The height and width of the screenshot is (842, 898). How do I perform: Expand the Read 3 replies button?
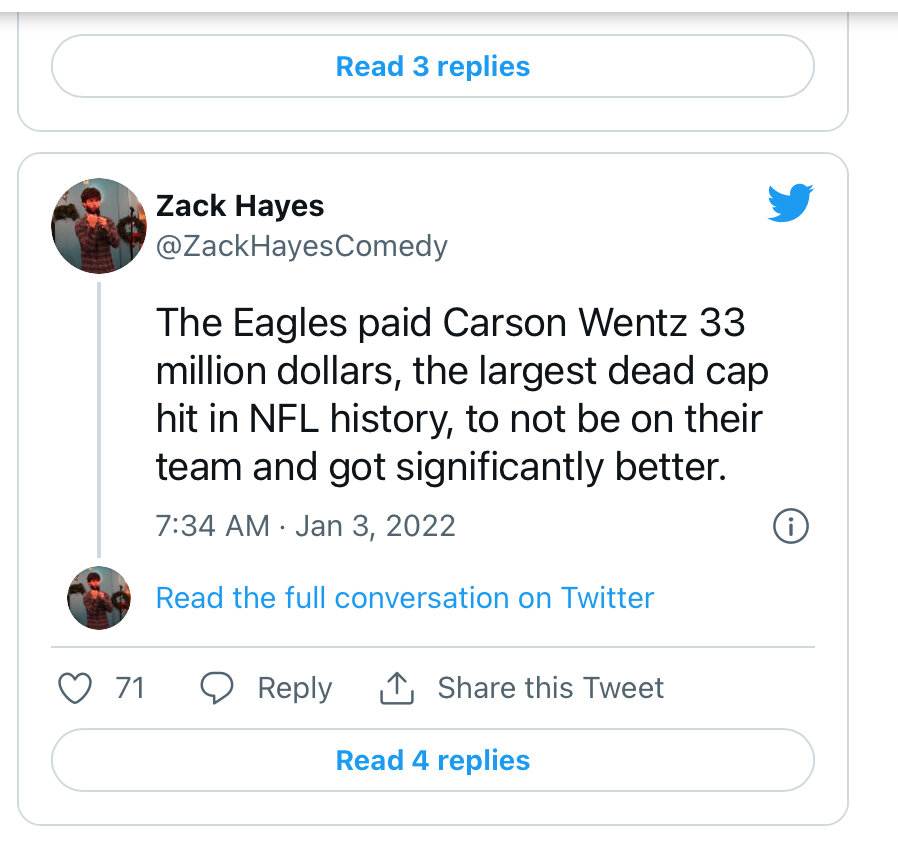(x=432, y=67)
